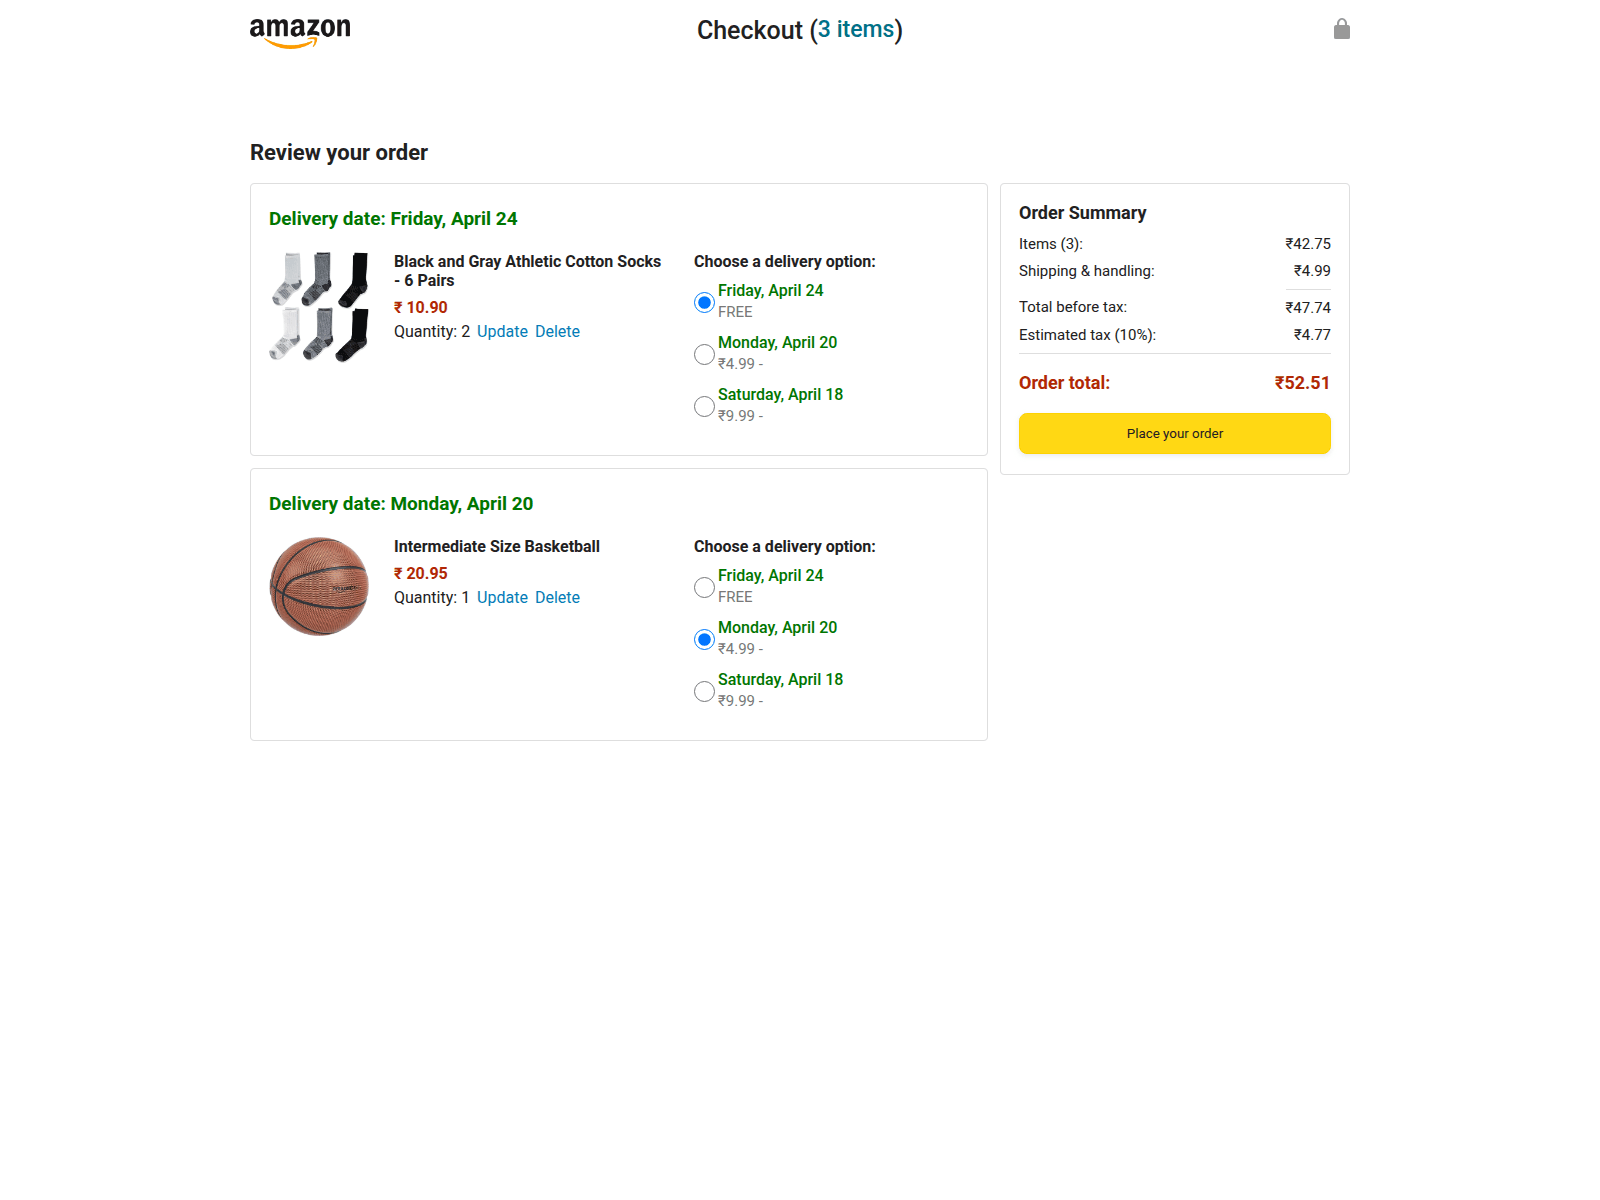Delete the basketball from the order
Image resolution: width=1600 pixels, height=1200 pixels.
pos(557,598)
